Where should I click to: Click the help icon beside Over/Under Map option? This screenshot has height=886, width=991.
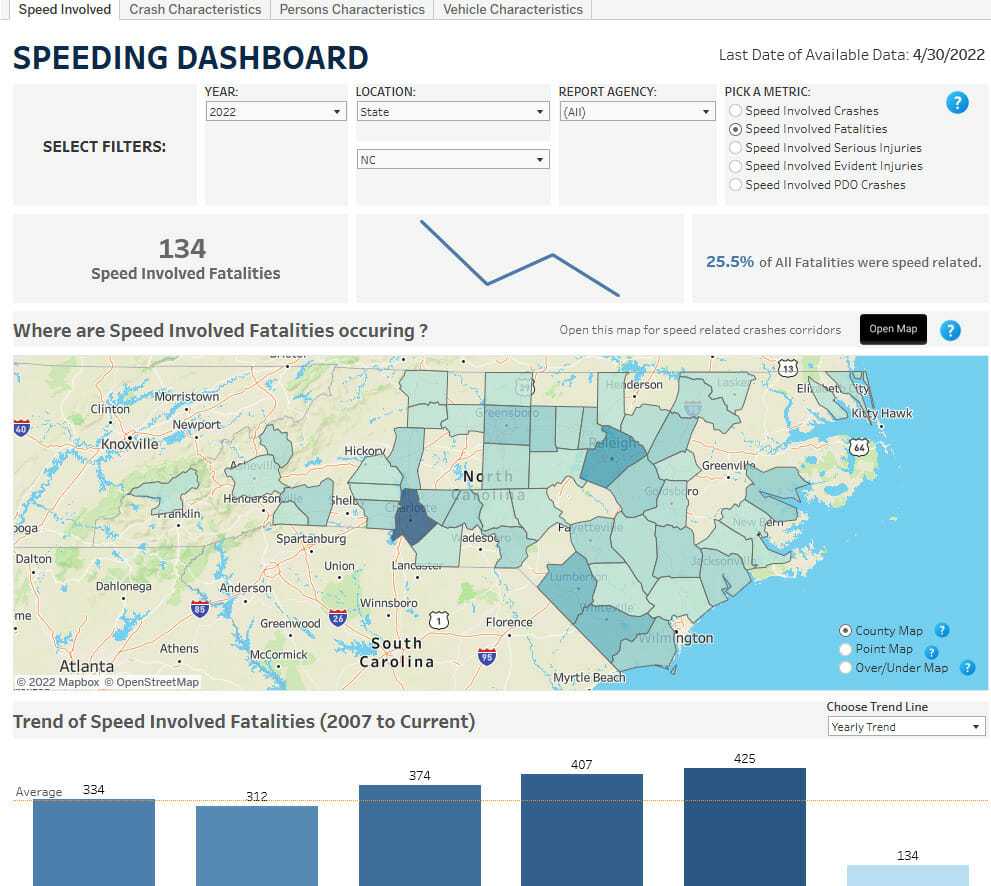click(x=967, y=668)
